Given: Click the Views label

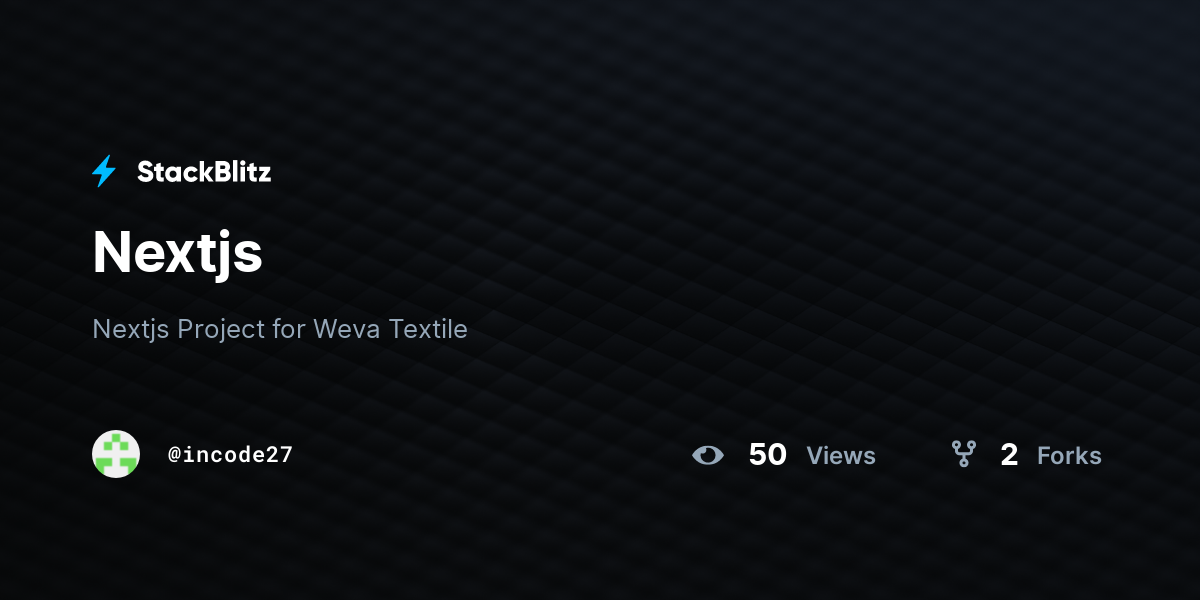Looking at the screenshot, I should [841, 456].
